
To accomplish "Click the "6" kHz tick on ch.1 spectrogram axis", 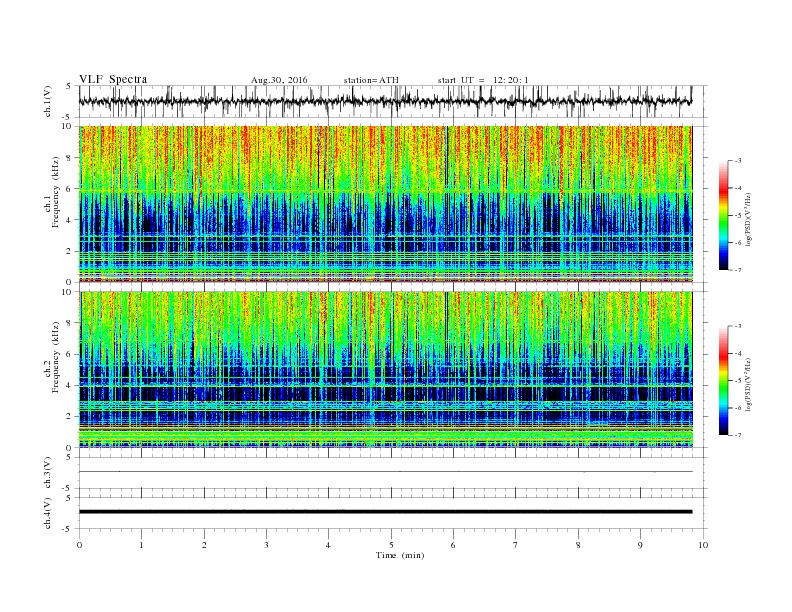I will point(69,189).
